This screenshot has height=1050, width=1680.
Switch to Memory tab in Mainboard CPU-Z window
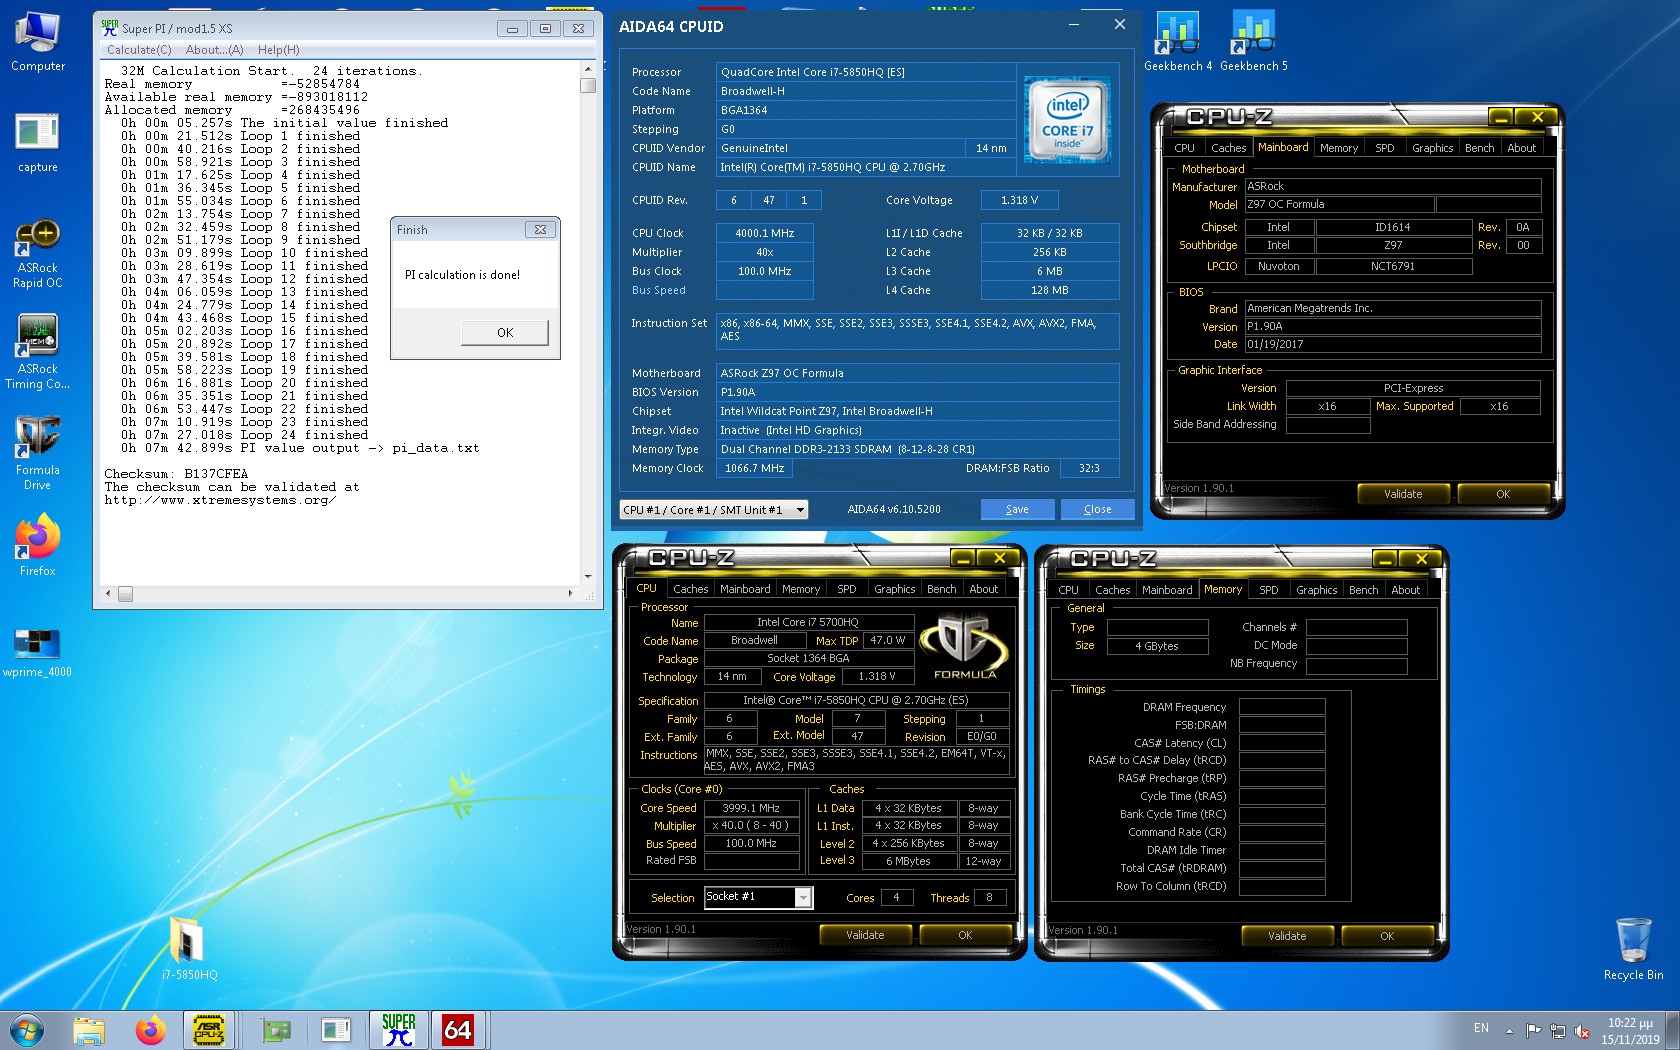pos(1338,148)
